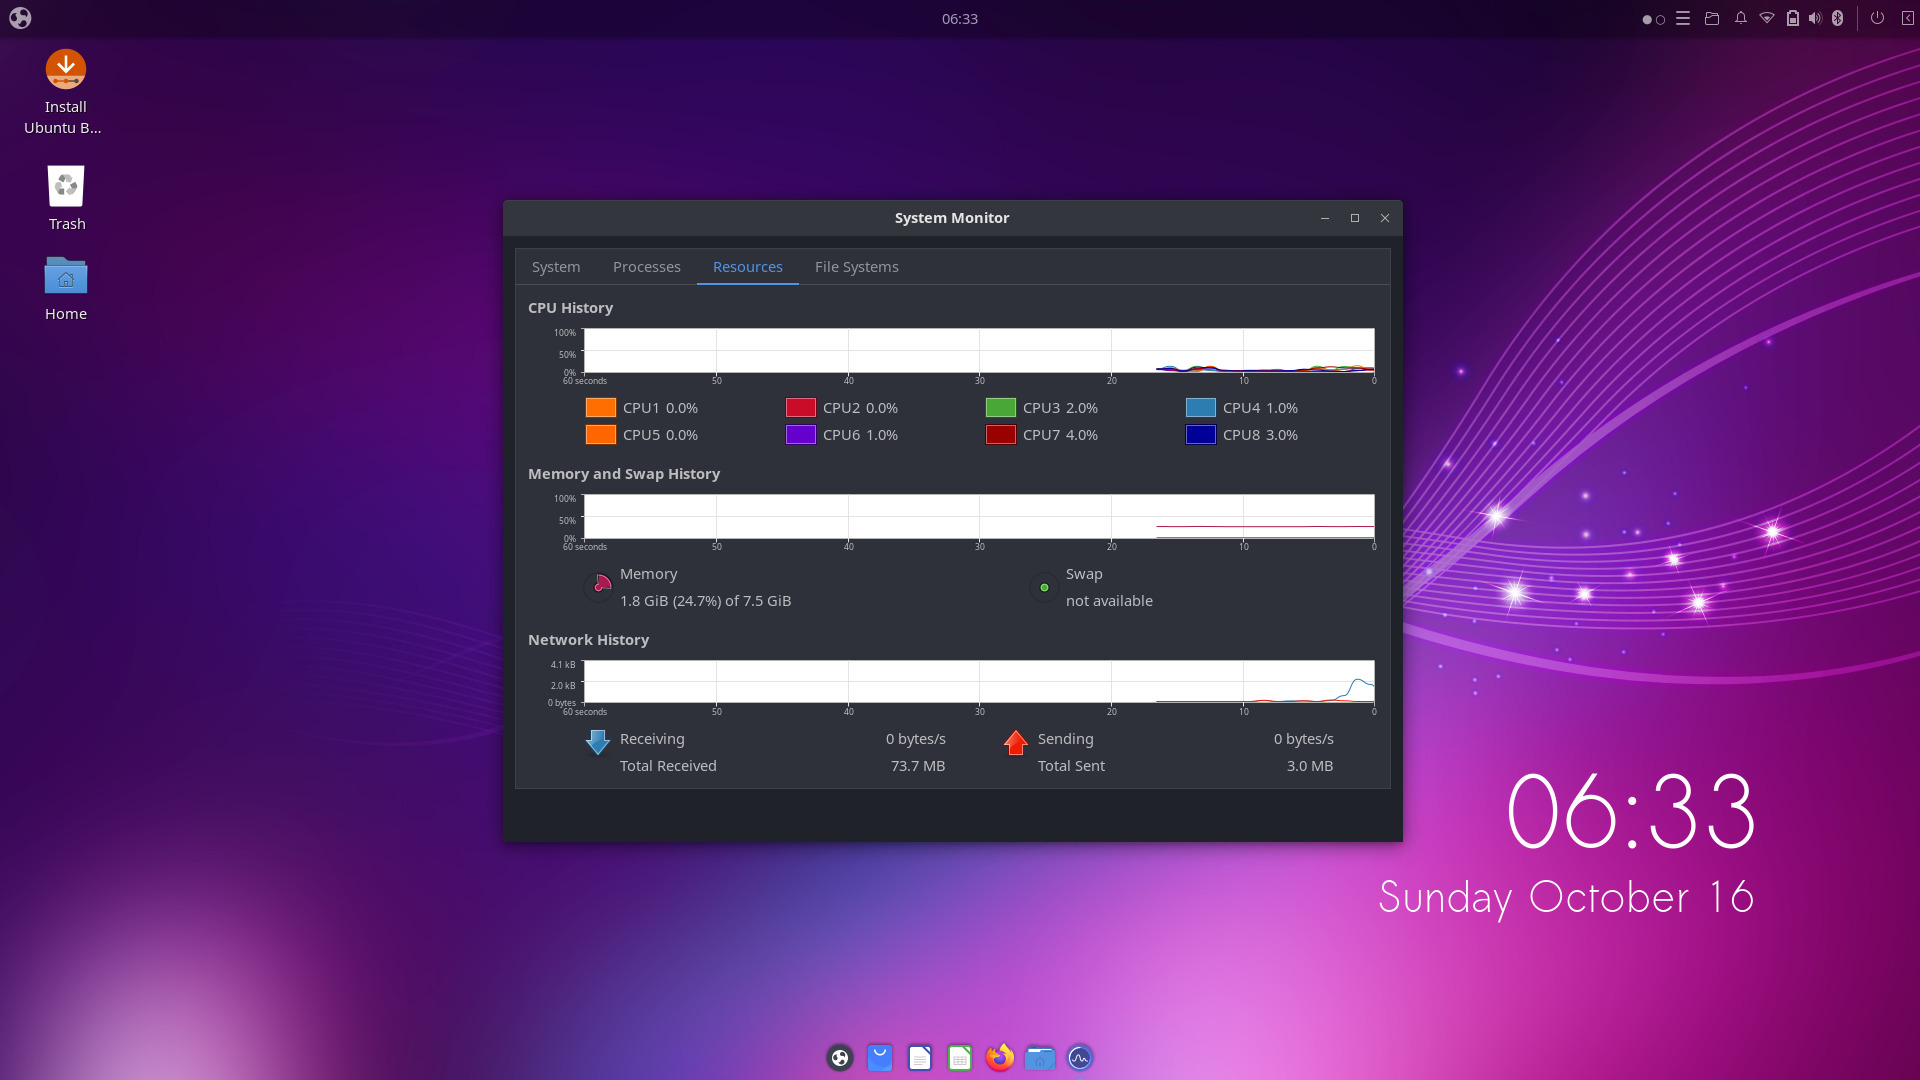Click the System Monitor dock icon
The image size is (1920, 1080).
pos(1080,1057)
